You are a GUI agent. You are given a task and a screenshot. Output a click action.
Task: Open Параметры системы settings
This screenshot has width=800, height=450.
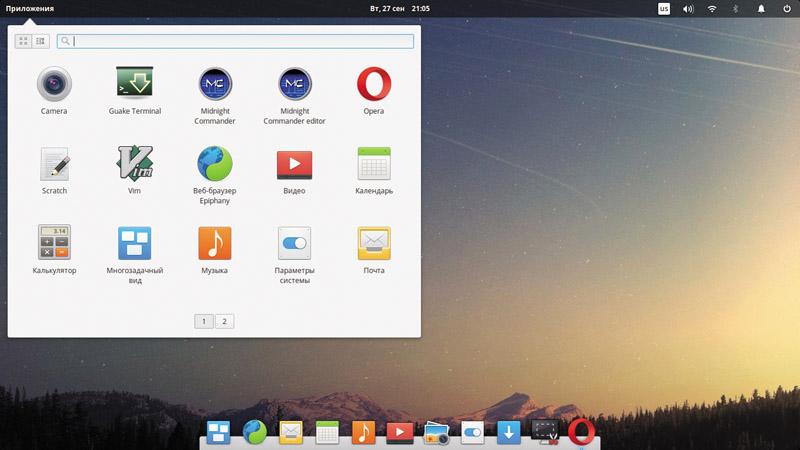click(x=295, y=243)
